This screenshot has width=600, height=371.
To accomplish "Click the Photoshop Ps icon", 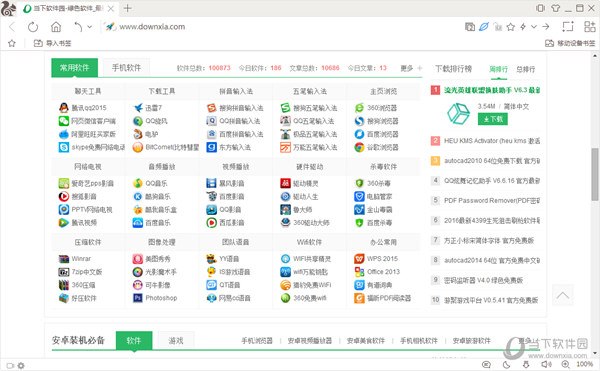I will click(x=138, y=298).
